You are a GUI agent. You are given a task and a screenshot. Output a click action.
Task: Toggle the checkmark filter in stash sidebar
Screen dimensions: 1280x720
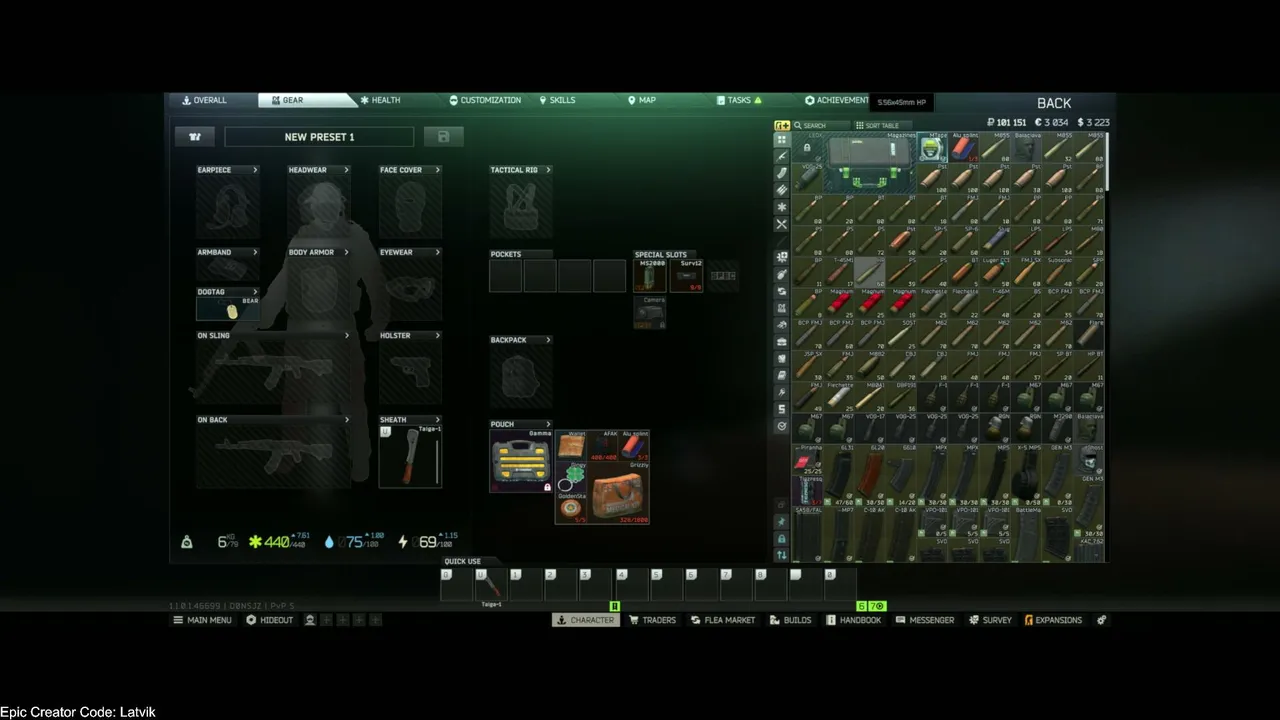782,426
